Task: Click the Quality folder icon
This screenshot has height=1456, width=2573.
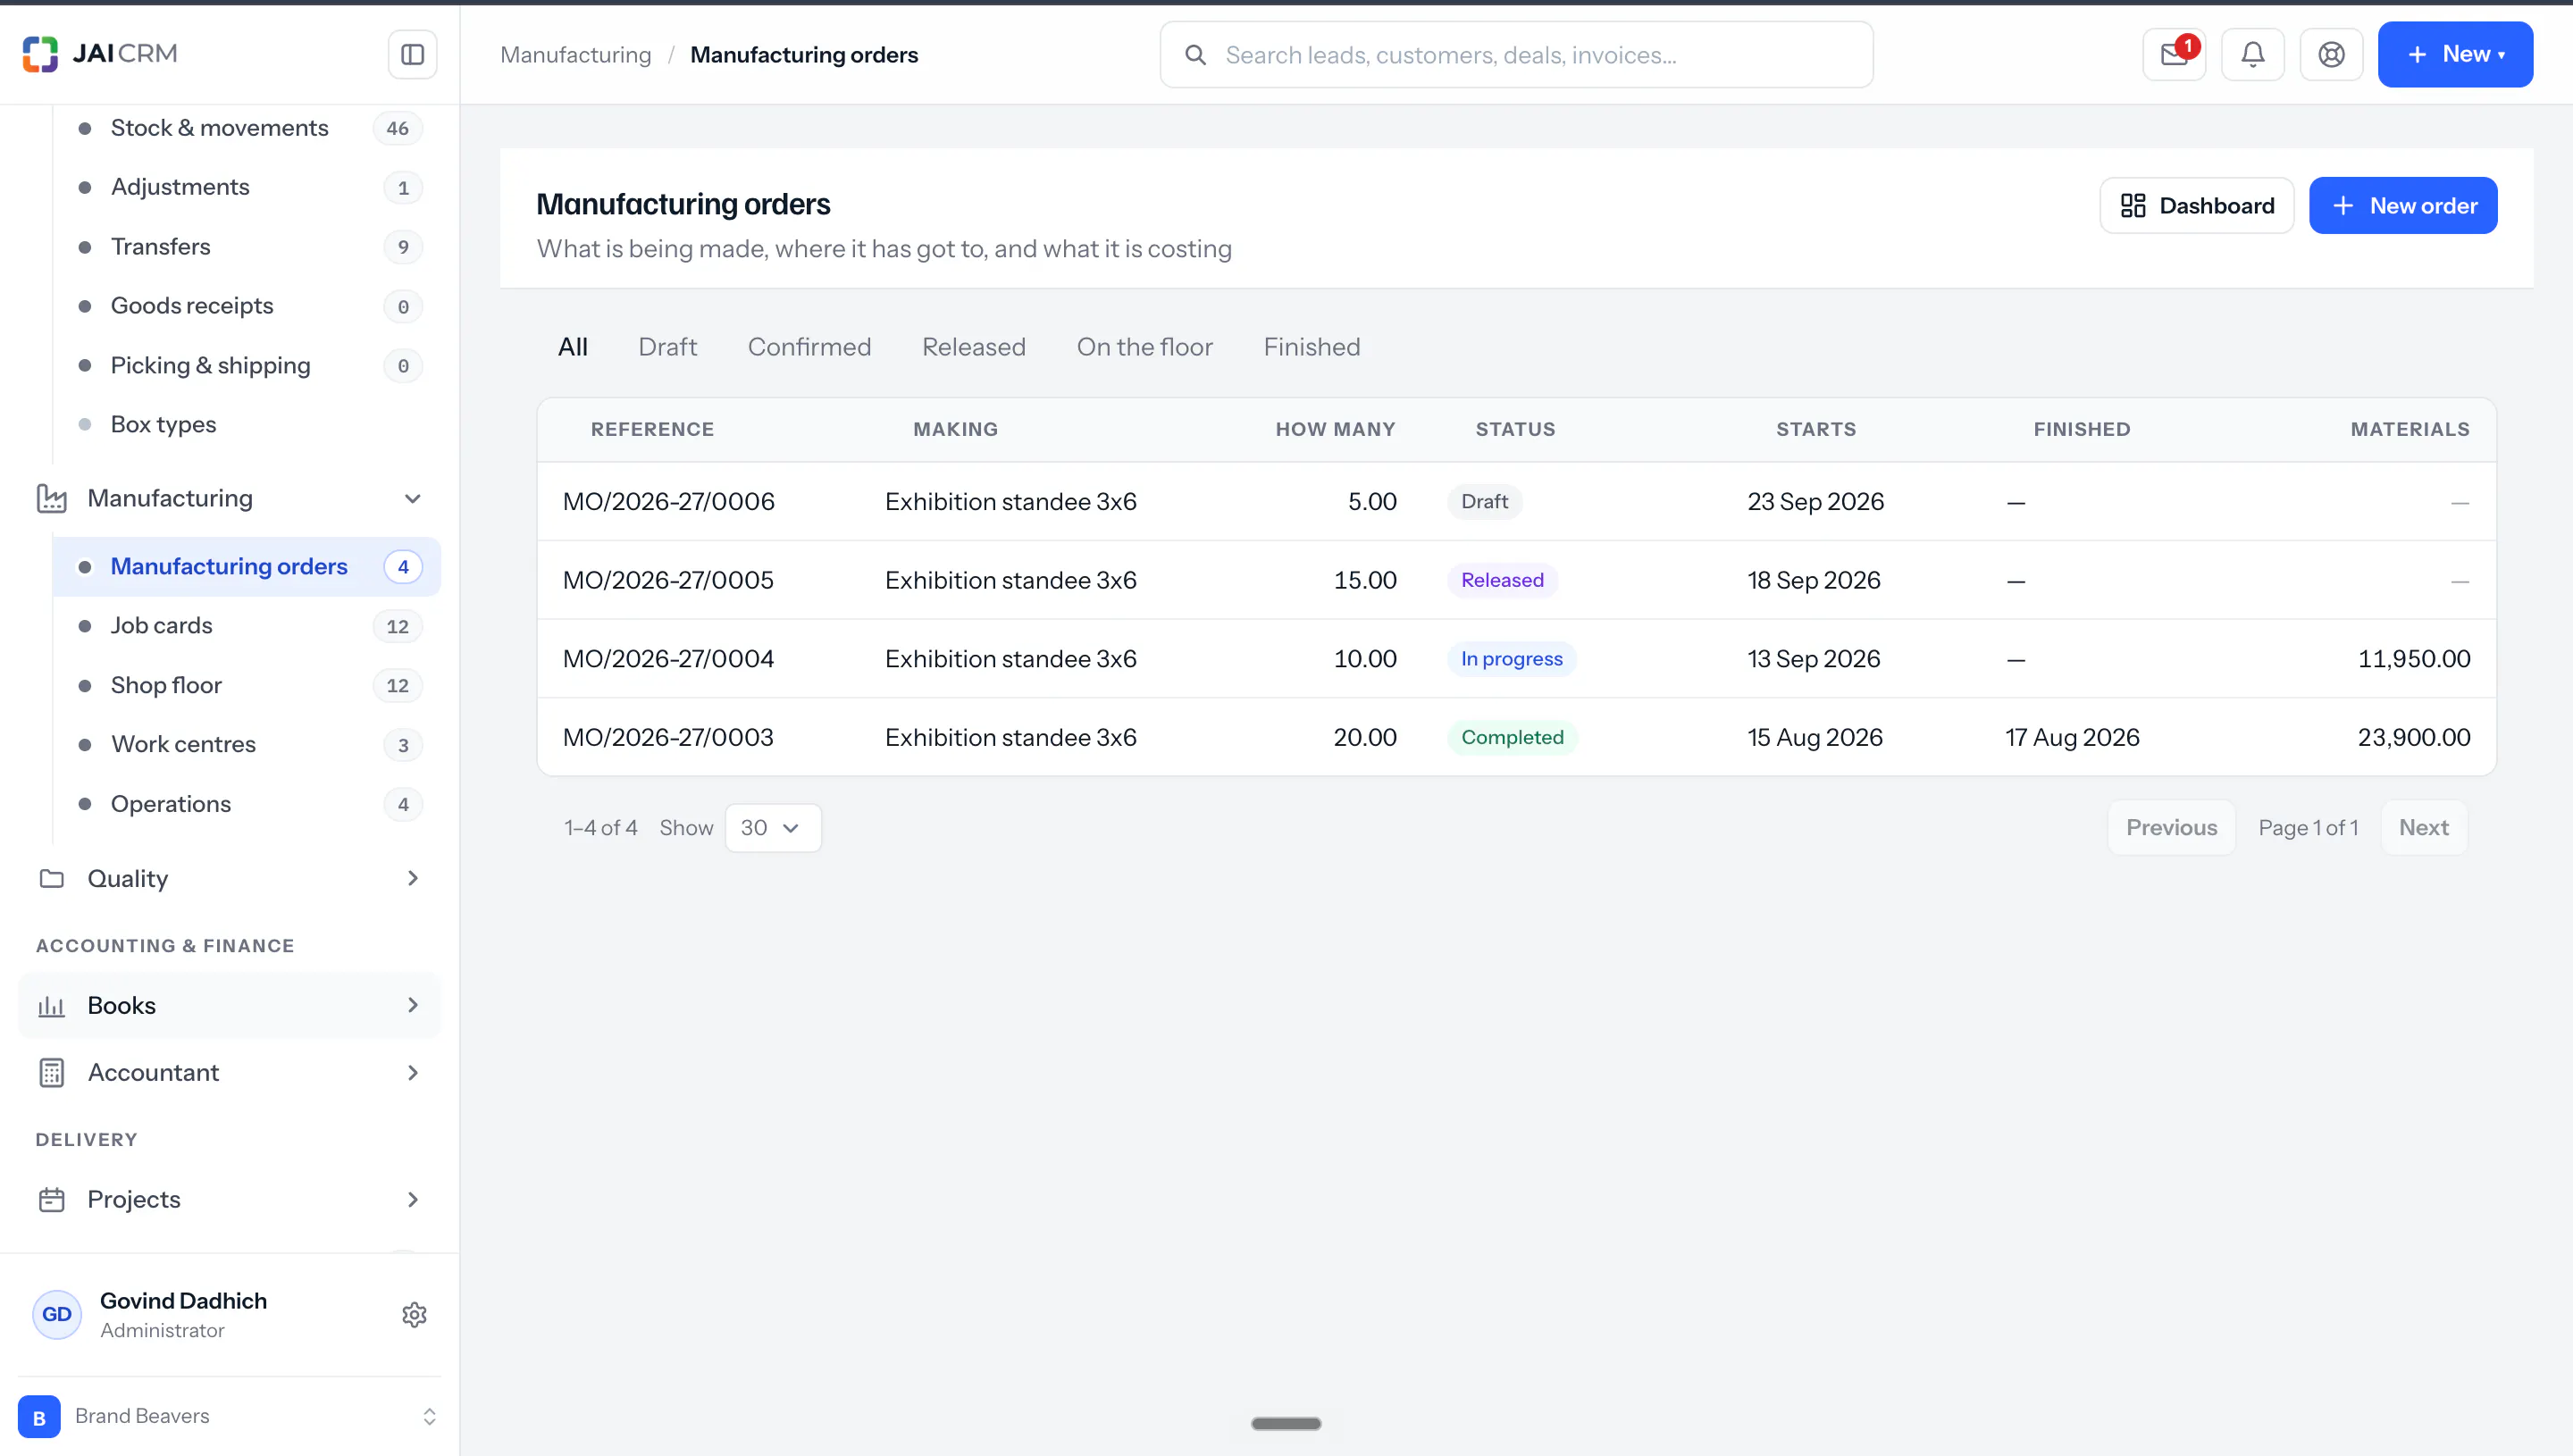Action: pos(51,878)
